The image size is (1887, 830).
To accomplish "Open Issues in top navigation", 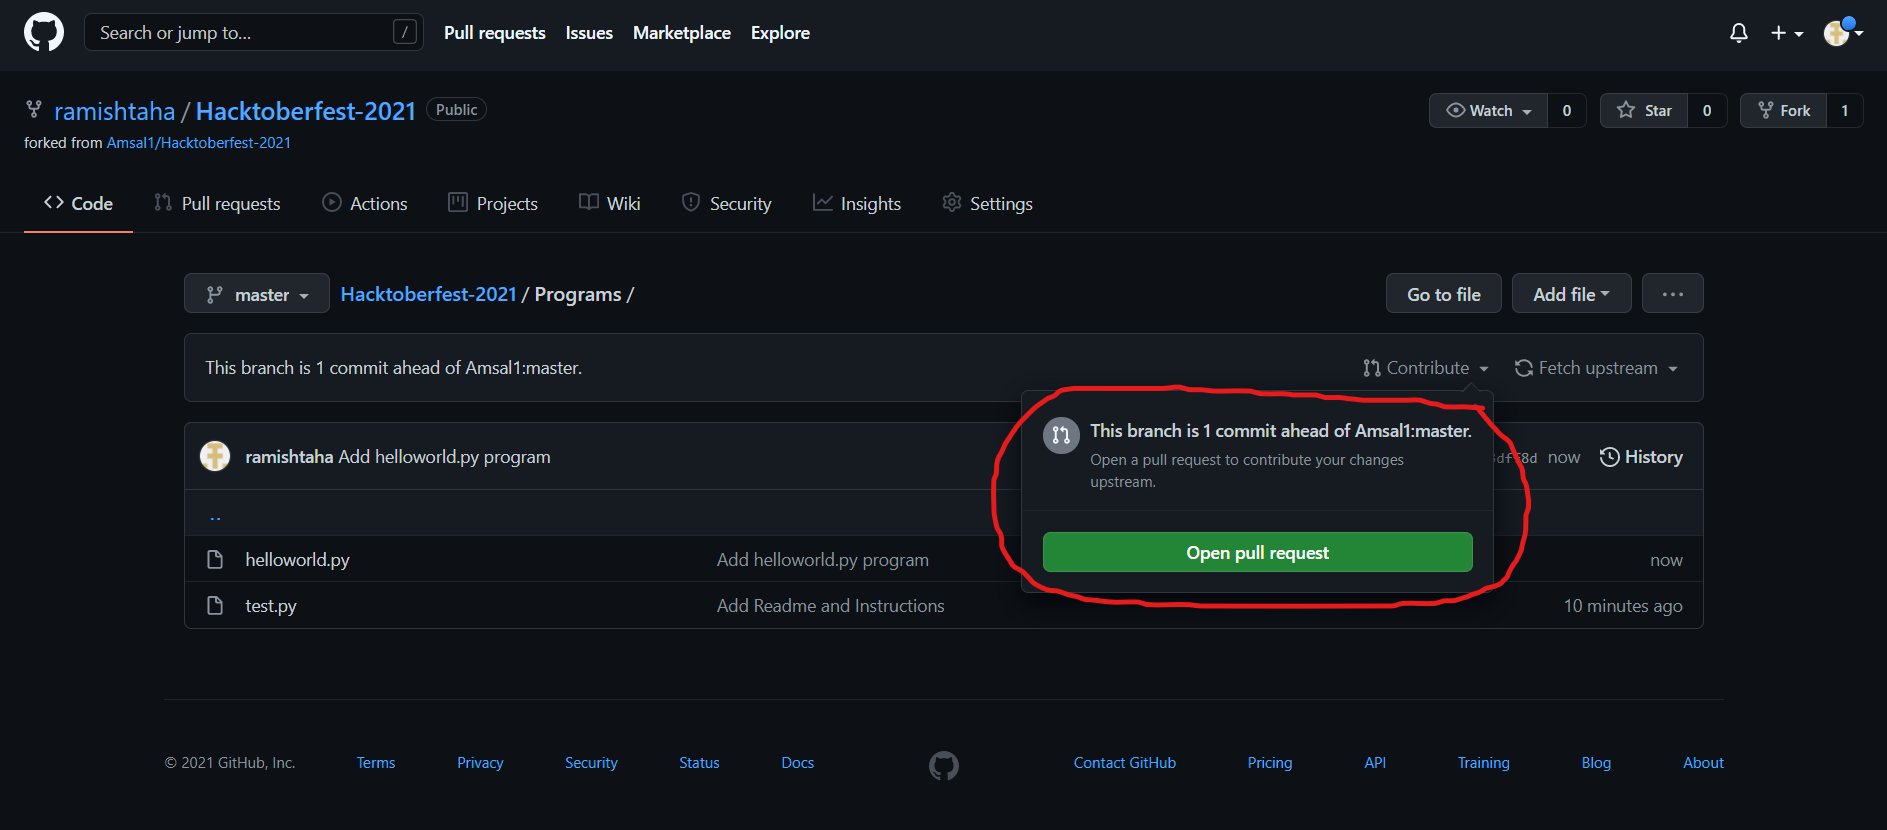I will tap(589, 33).
